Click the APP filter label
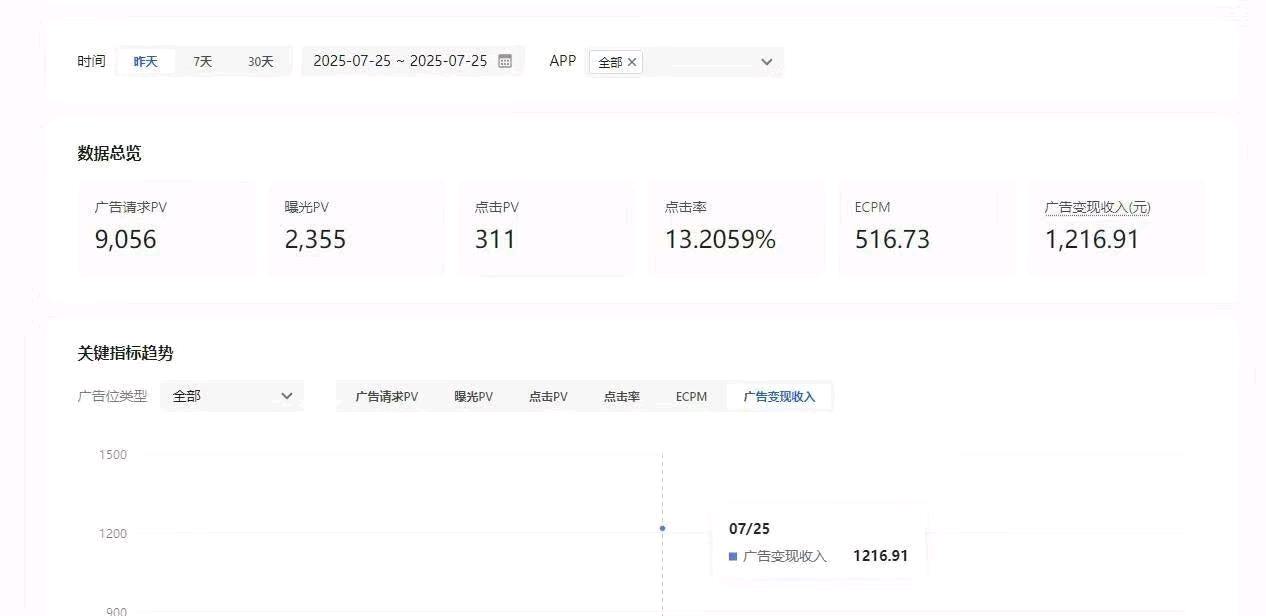Screen dimensions: 1266x616 (x=563, y=61)
